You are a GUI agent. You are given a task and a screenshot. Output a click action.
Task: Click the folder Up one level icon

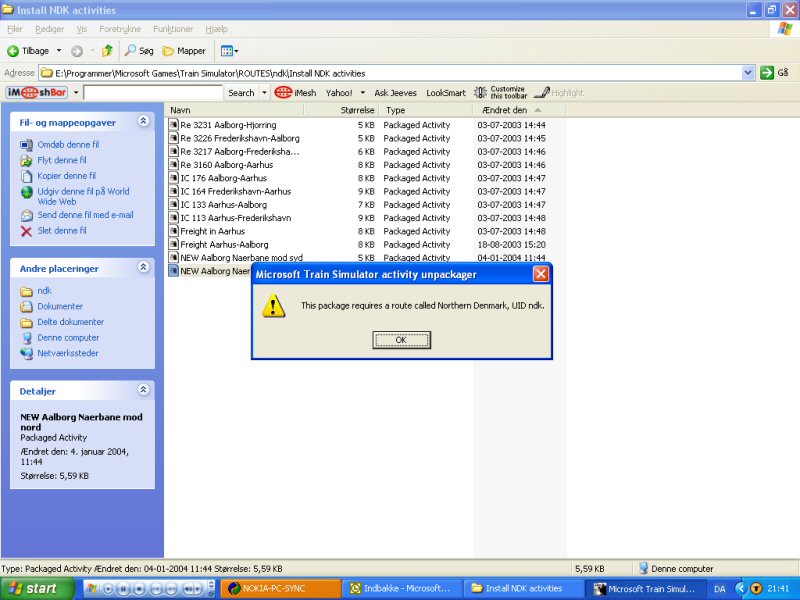coord(107,51)
